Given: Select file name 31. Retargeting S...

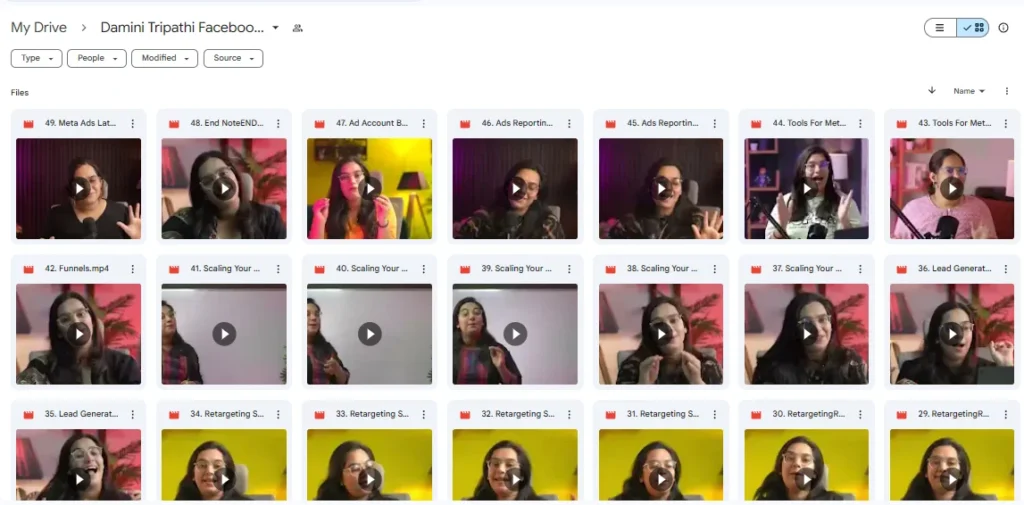Looking at the screenshot, I should (664, 415).
